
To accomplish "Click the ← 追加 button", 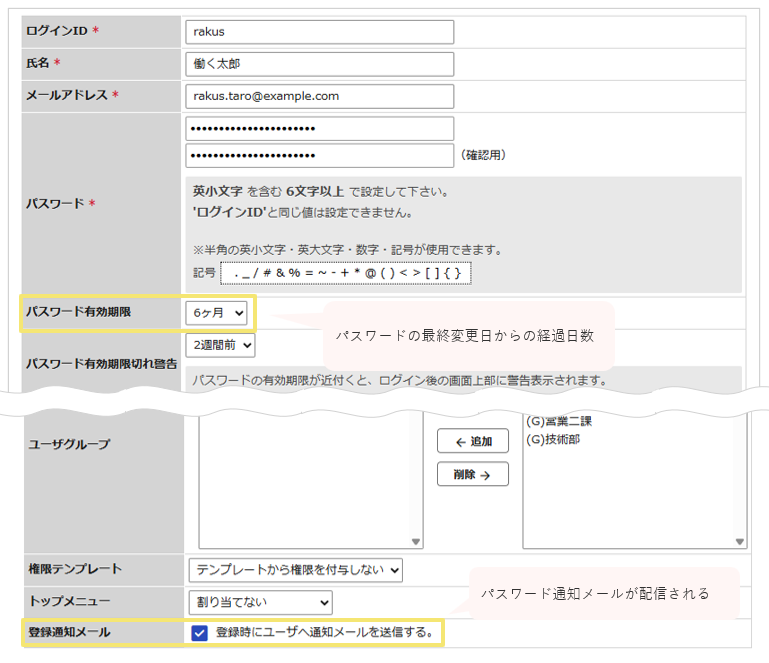I will click(x=473, y=441).
